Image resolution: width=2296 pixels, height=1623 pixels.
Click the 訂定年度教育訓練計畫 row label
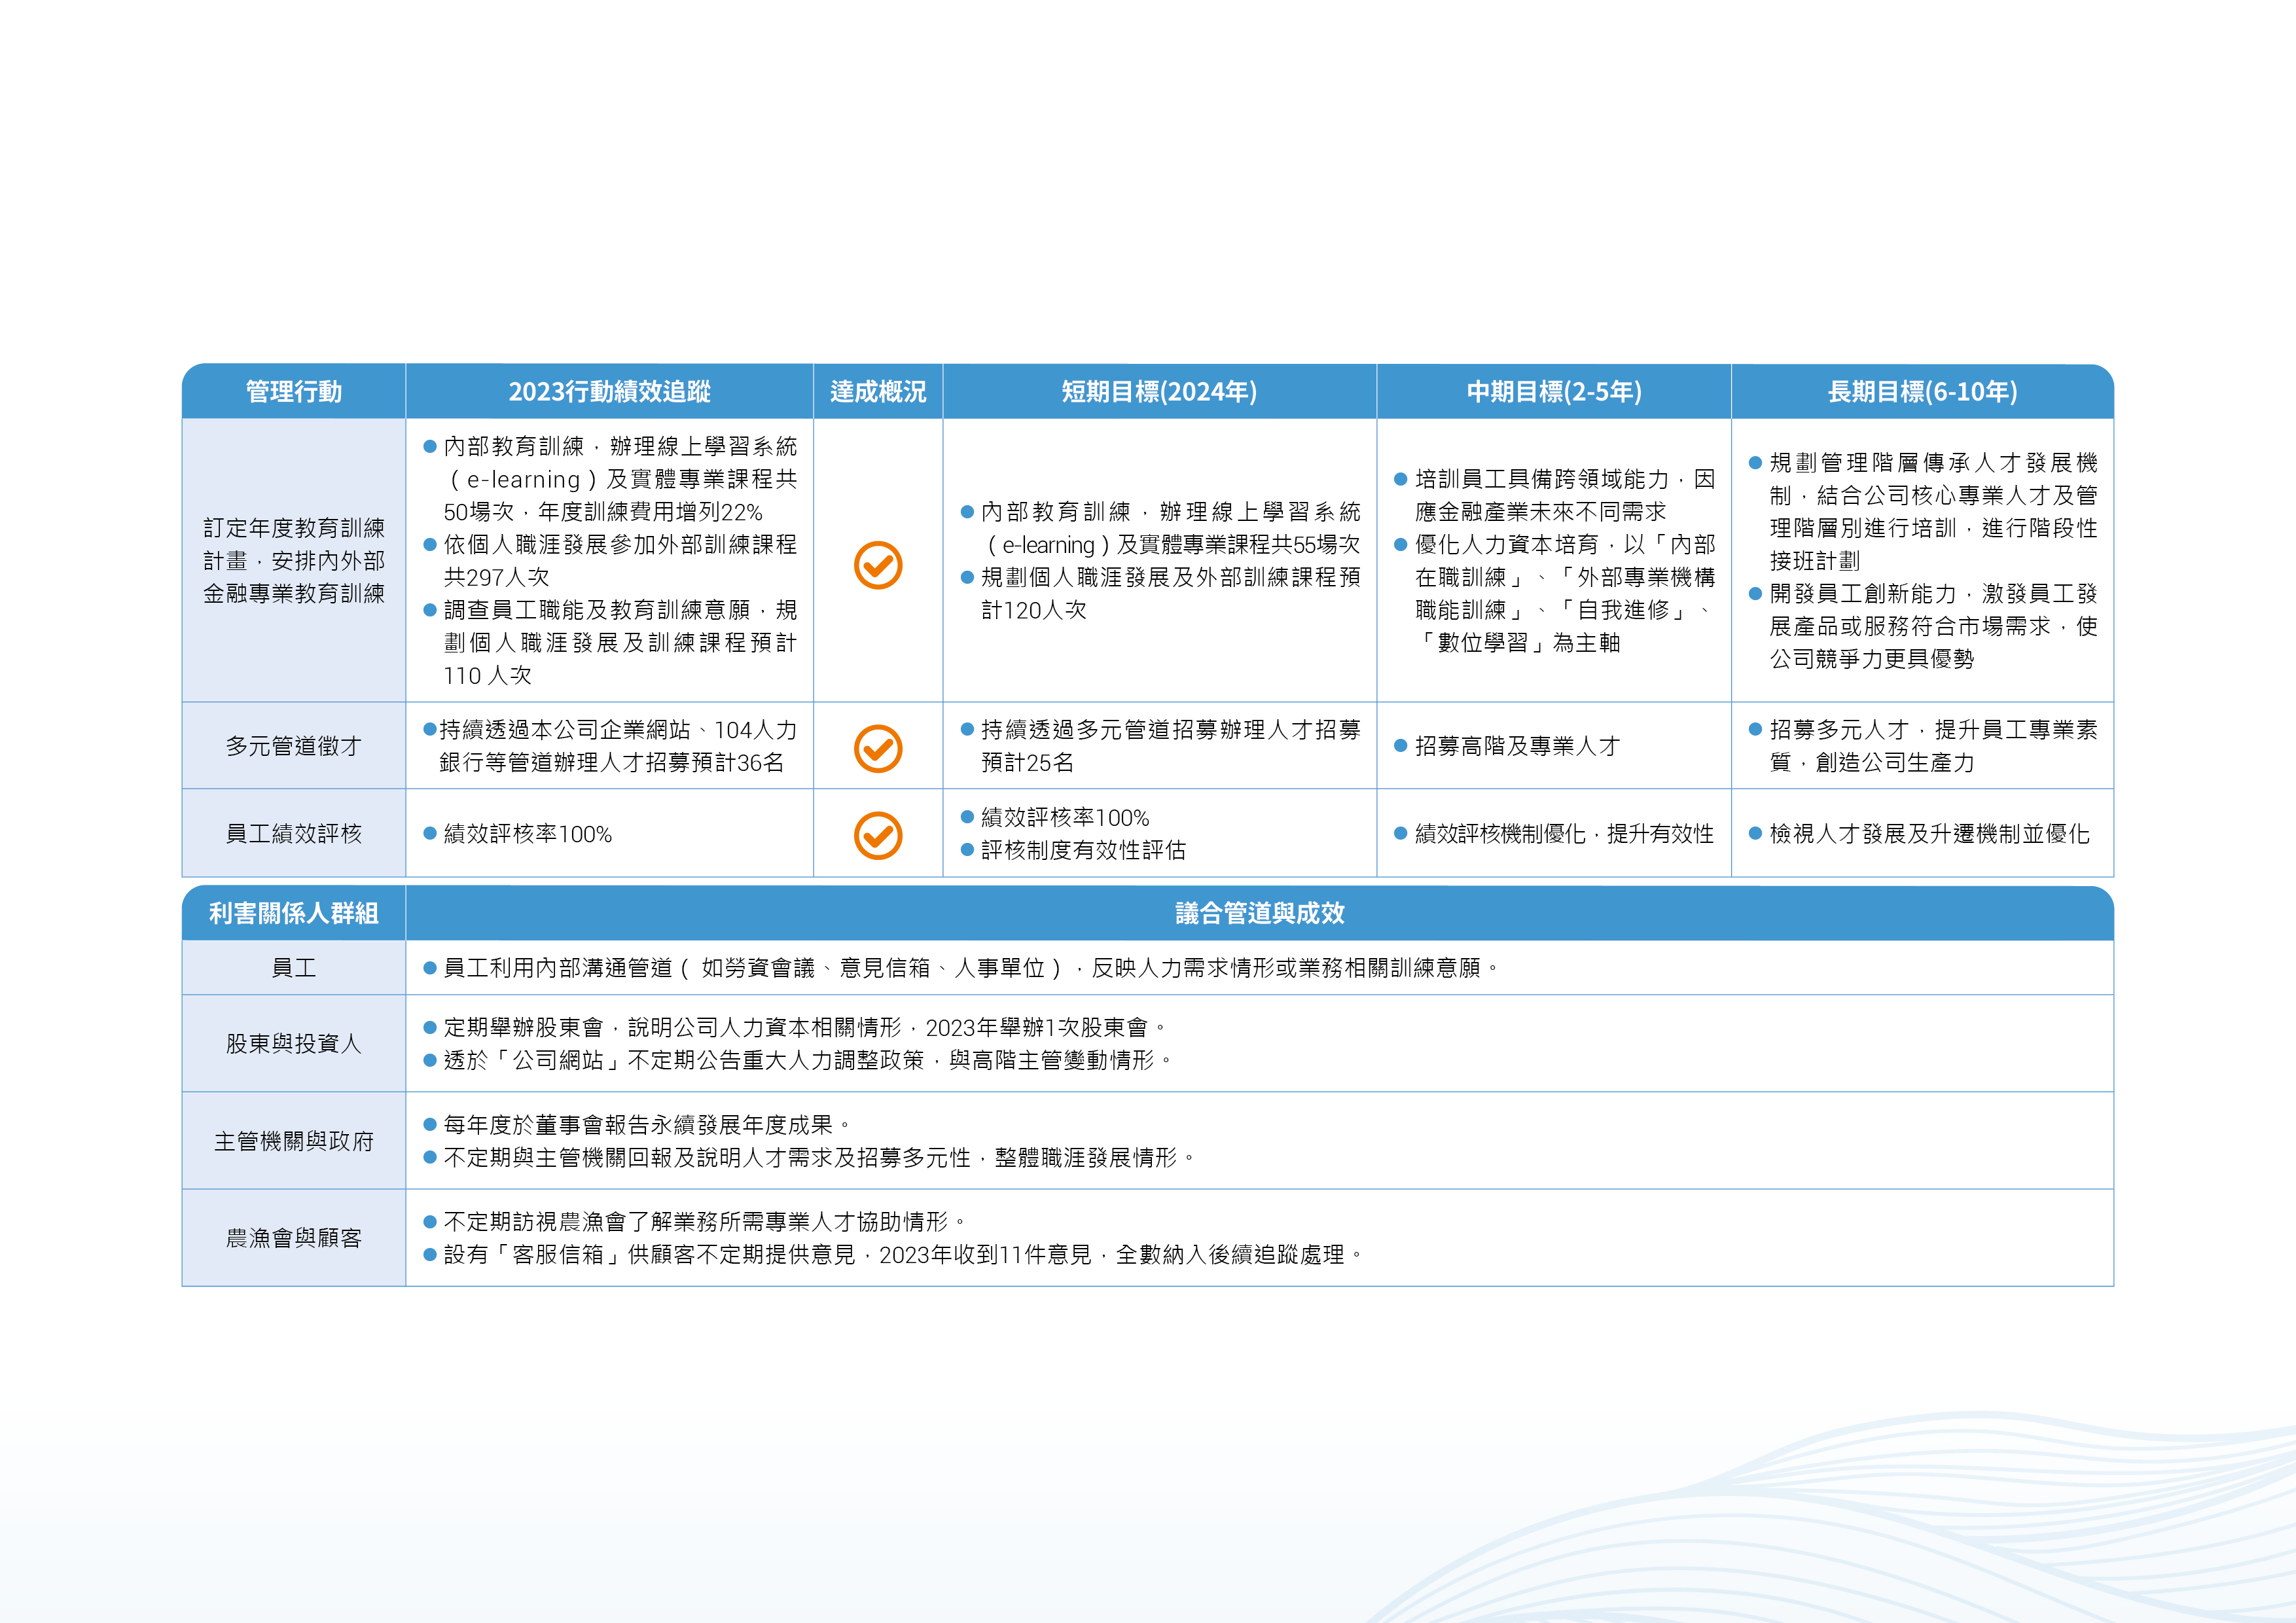(294, 560)
